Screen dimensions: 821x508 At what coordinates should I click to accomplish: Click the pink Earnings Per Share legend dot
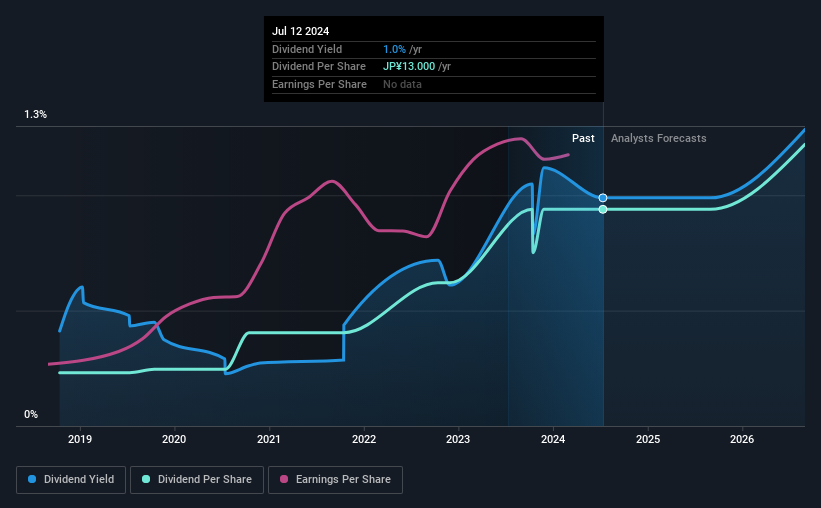click(x=284, y=479)
